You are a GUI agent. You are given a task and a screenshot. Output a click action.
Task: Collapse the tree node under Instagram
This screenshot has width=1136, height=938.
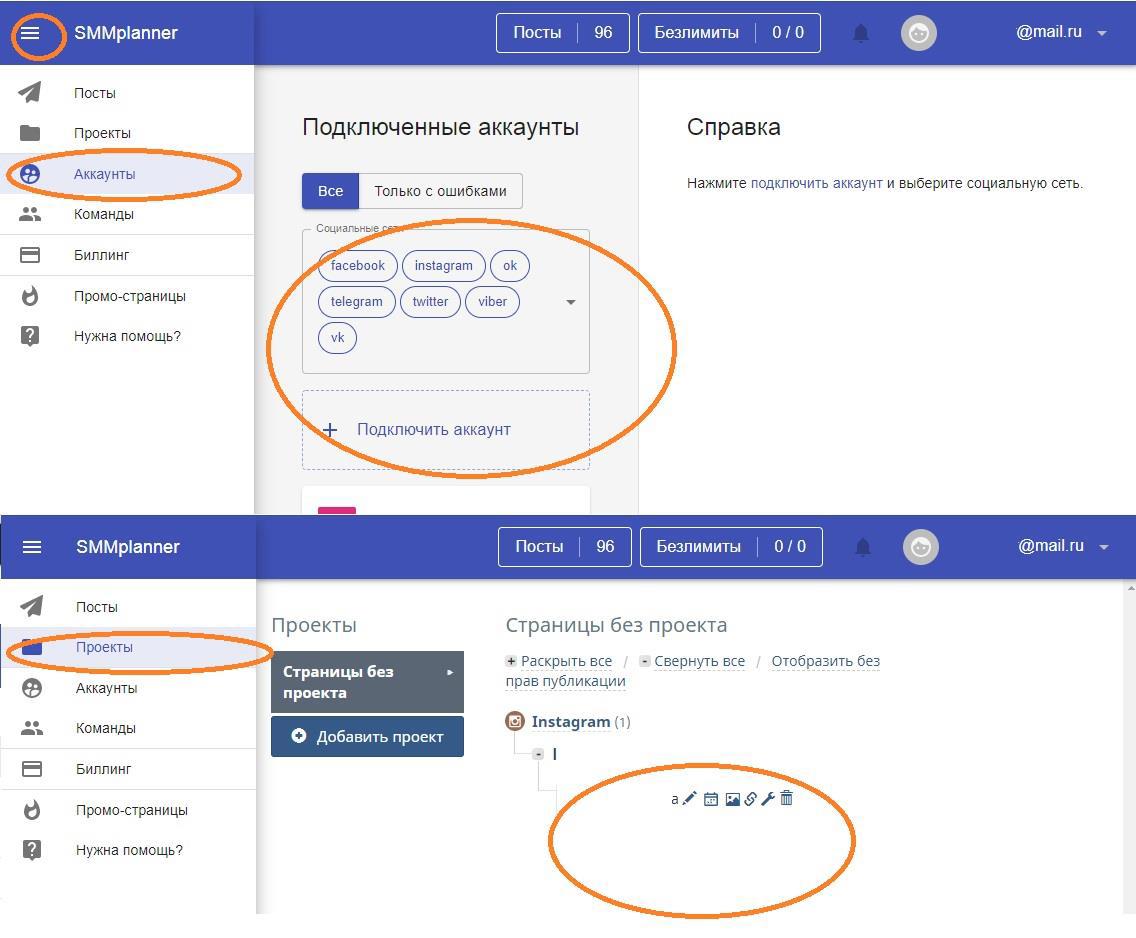click(x=538, y=754)
